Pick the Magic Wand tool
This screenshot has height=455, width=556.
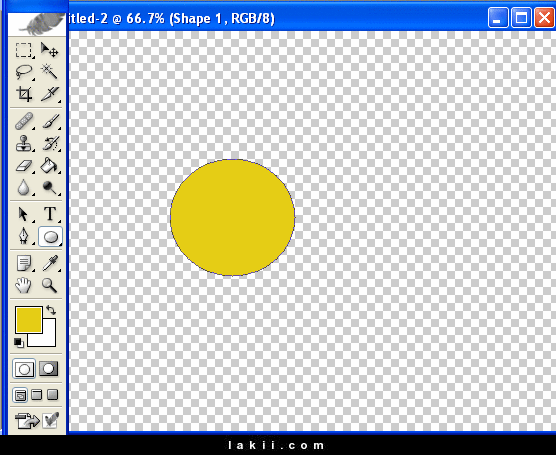[50, 72]
